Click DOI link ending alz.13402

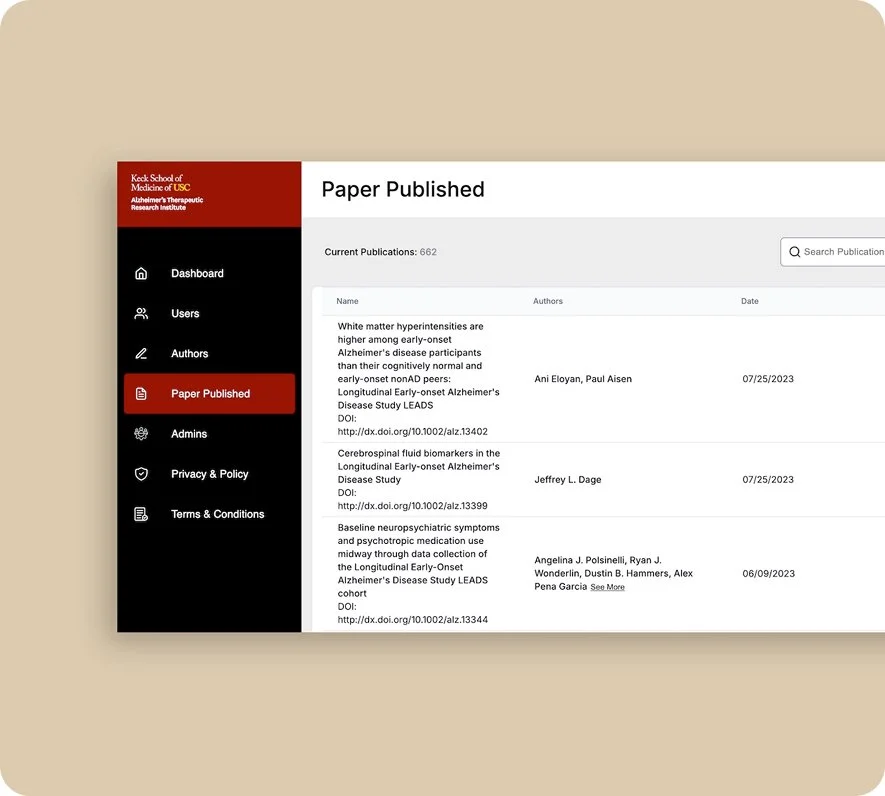[413, 431]
